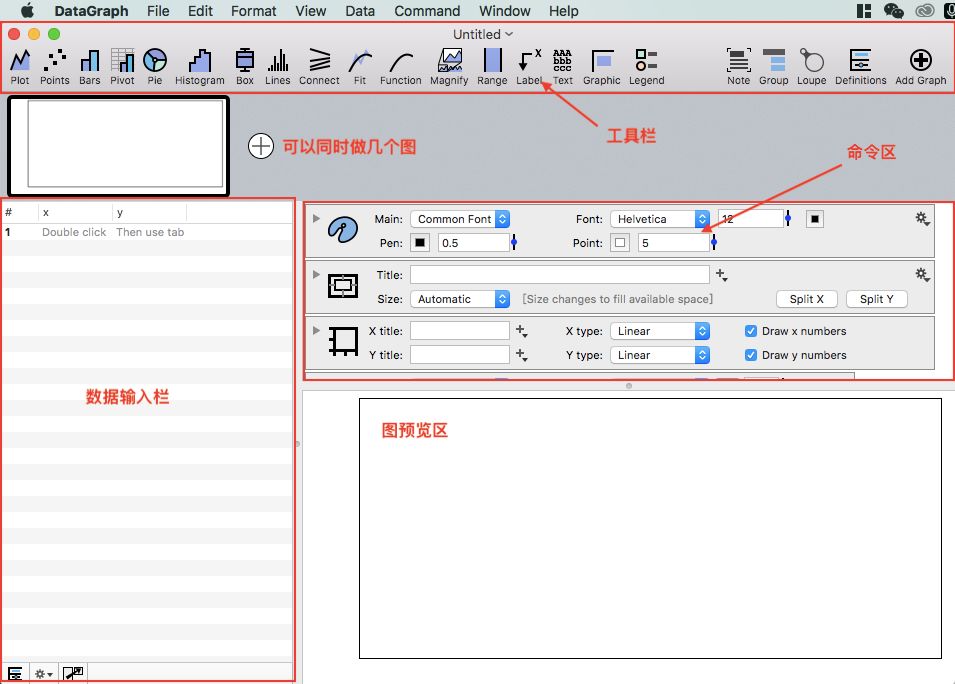
Task: Open the Y type Linear dropdown
Action: click(x=660, y=355)
